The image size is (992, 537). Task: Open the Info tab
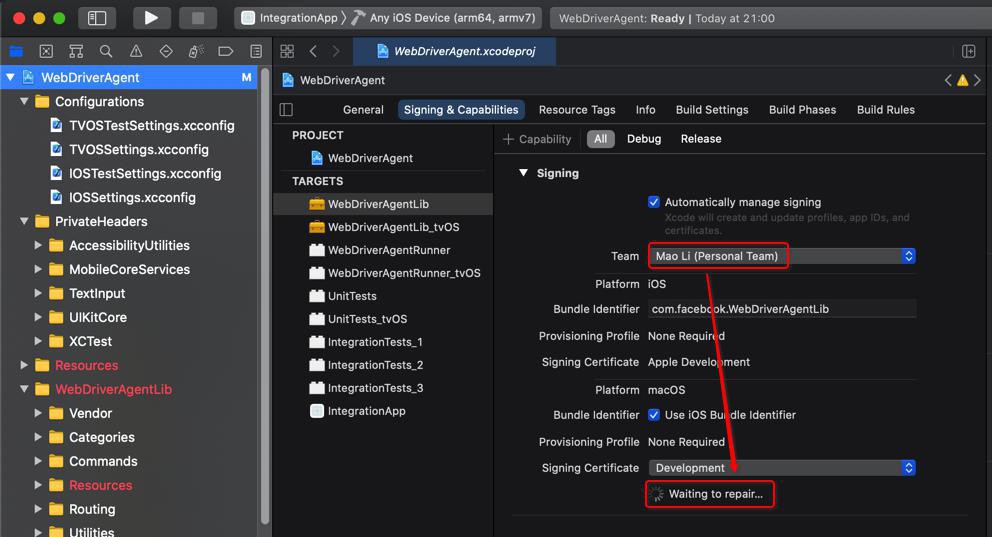coord(645,110)
